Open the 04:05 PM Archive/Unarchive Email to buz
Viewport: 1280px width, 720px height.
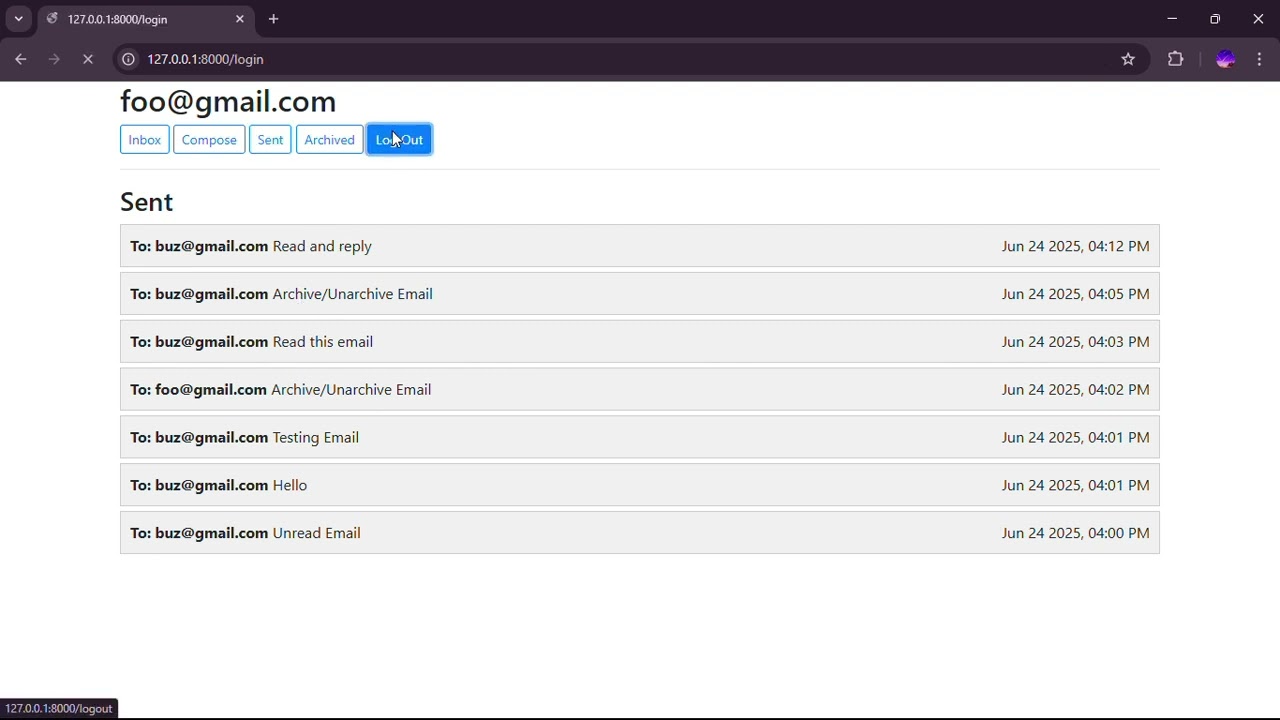[x=640, y=294]
